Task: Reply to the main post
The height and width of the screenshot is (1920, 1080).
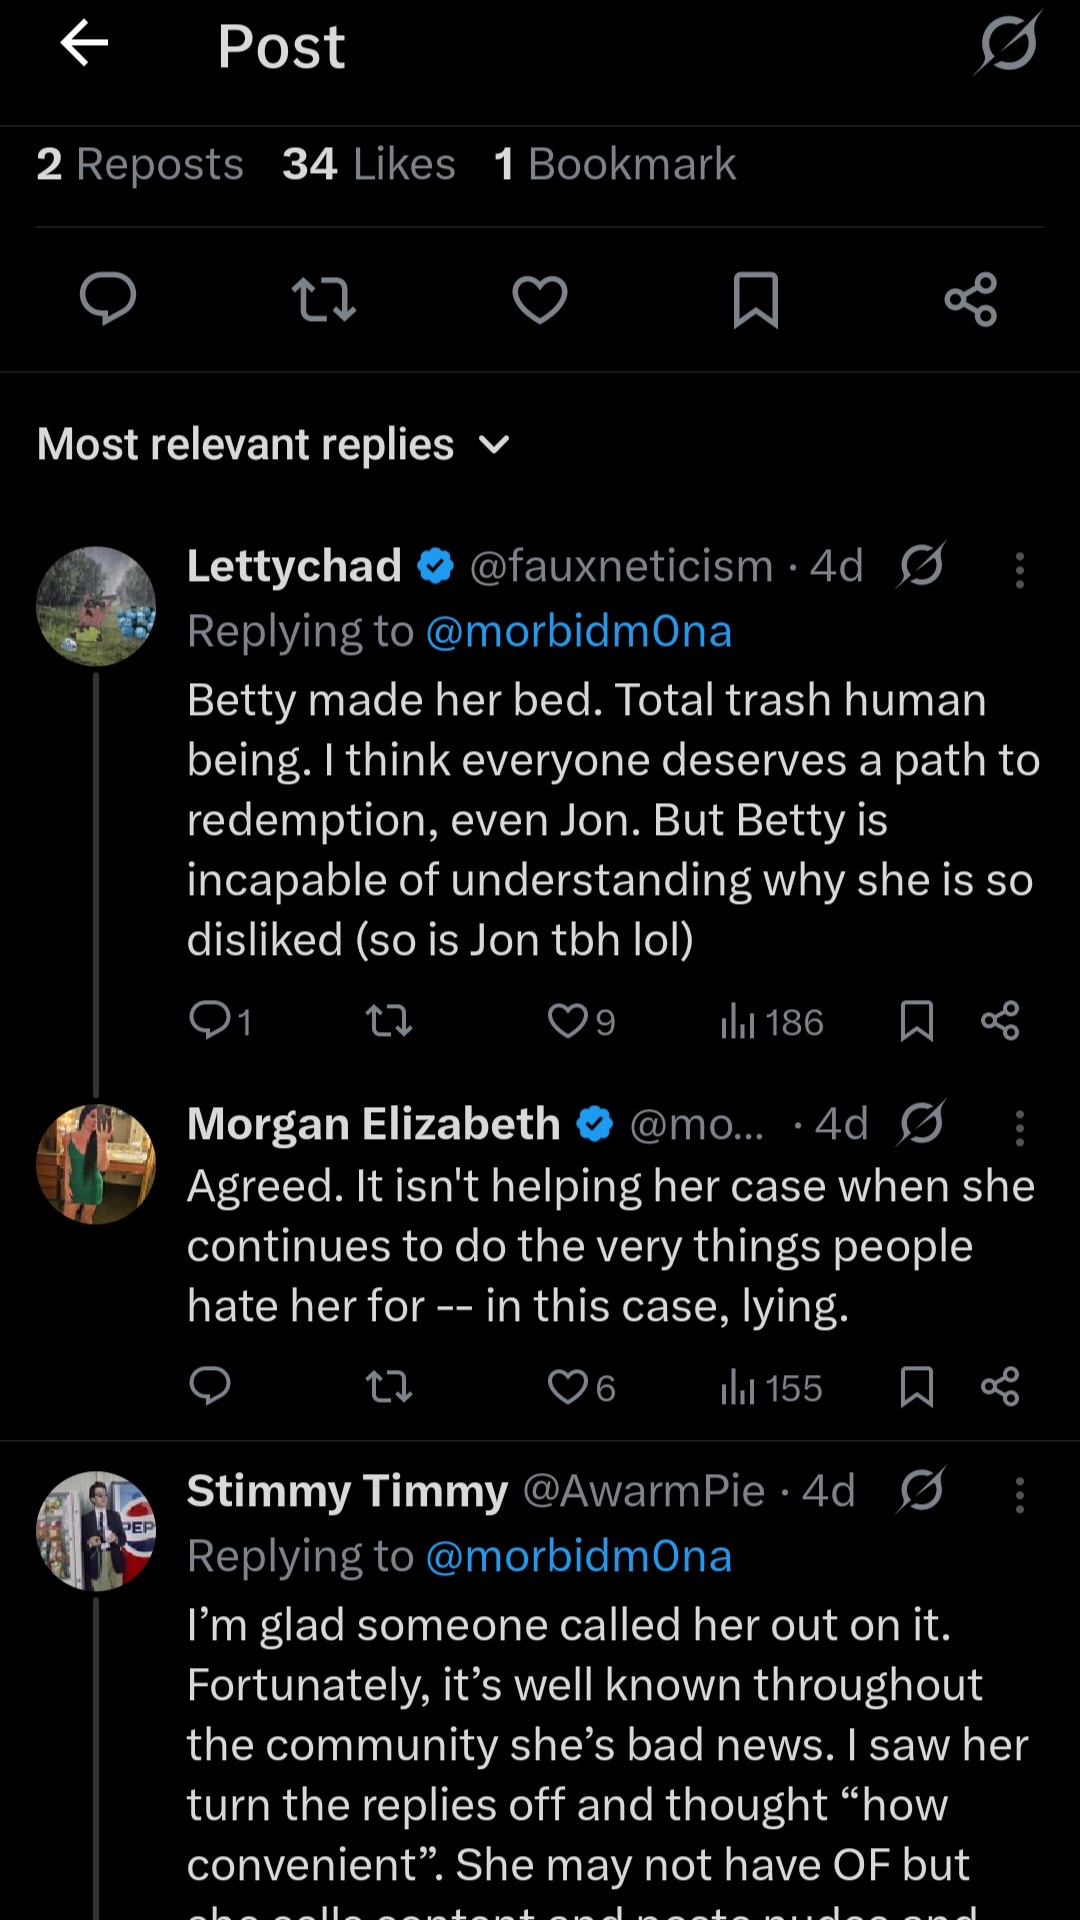Action: [x=108, y=299]
